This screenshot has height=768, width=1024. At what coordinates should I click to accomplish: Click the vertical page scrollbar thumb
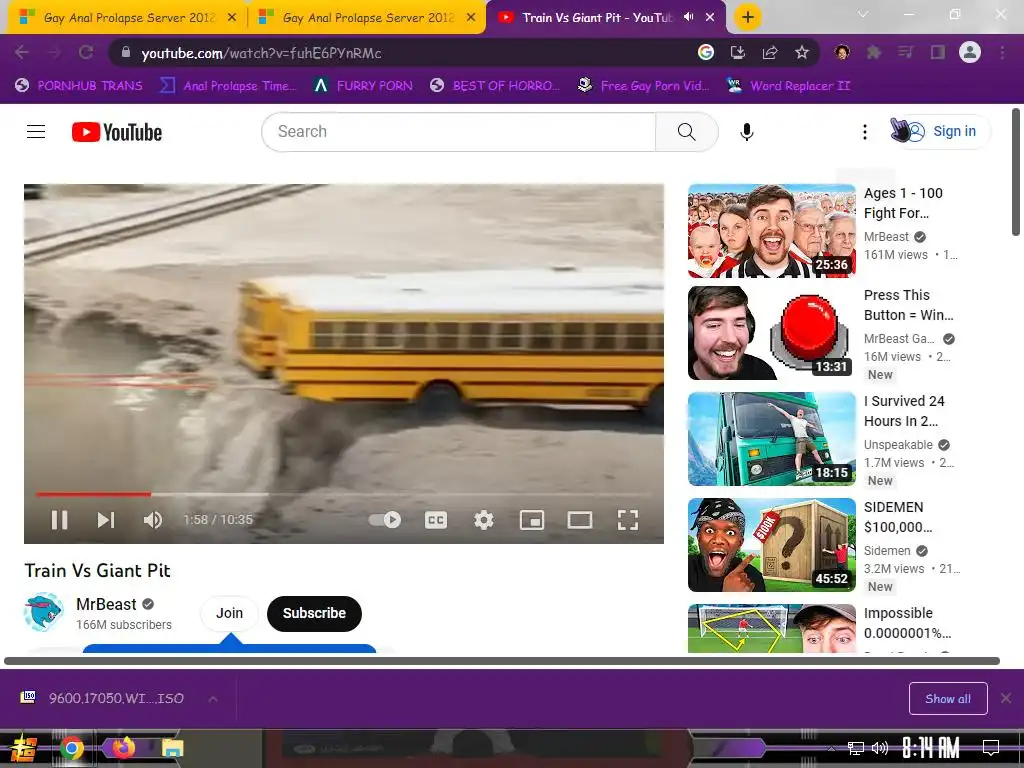click(1016, 172)
